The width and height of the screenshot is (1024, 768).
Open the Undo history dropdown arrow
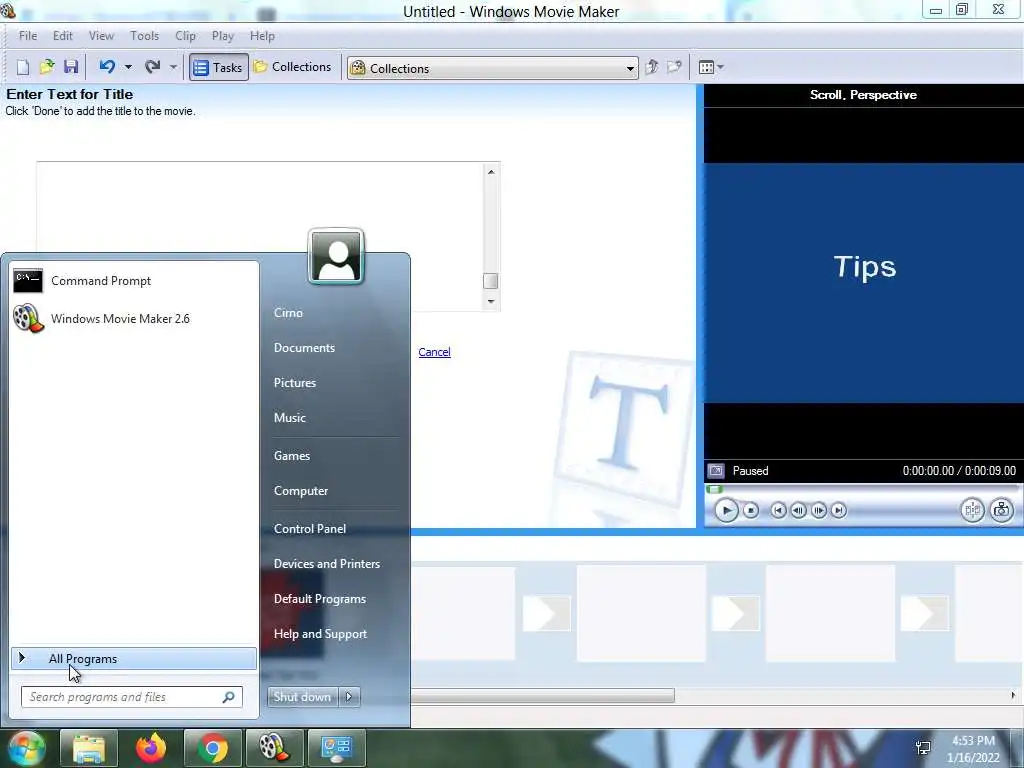click(x=128, y=67)
